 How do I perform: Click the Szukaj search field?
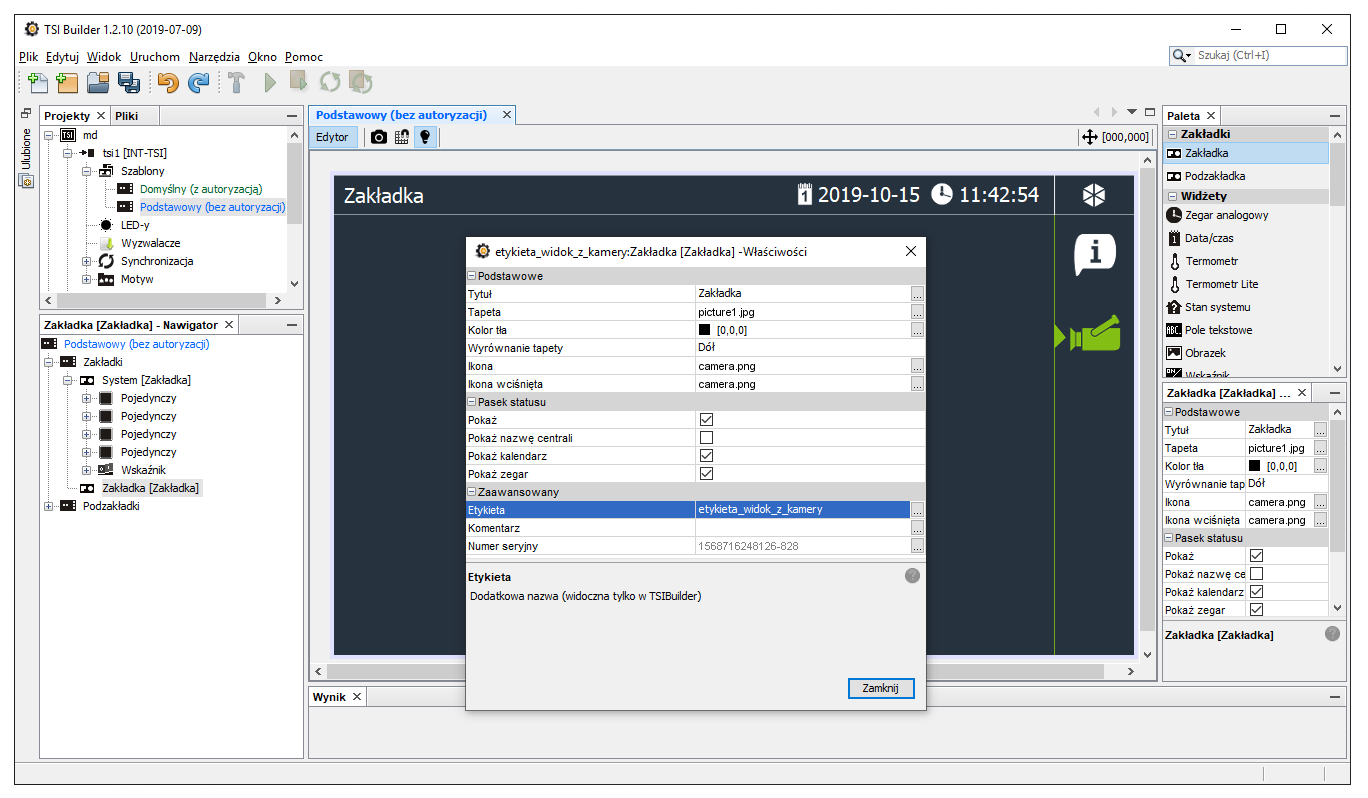pos(1265,56)
